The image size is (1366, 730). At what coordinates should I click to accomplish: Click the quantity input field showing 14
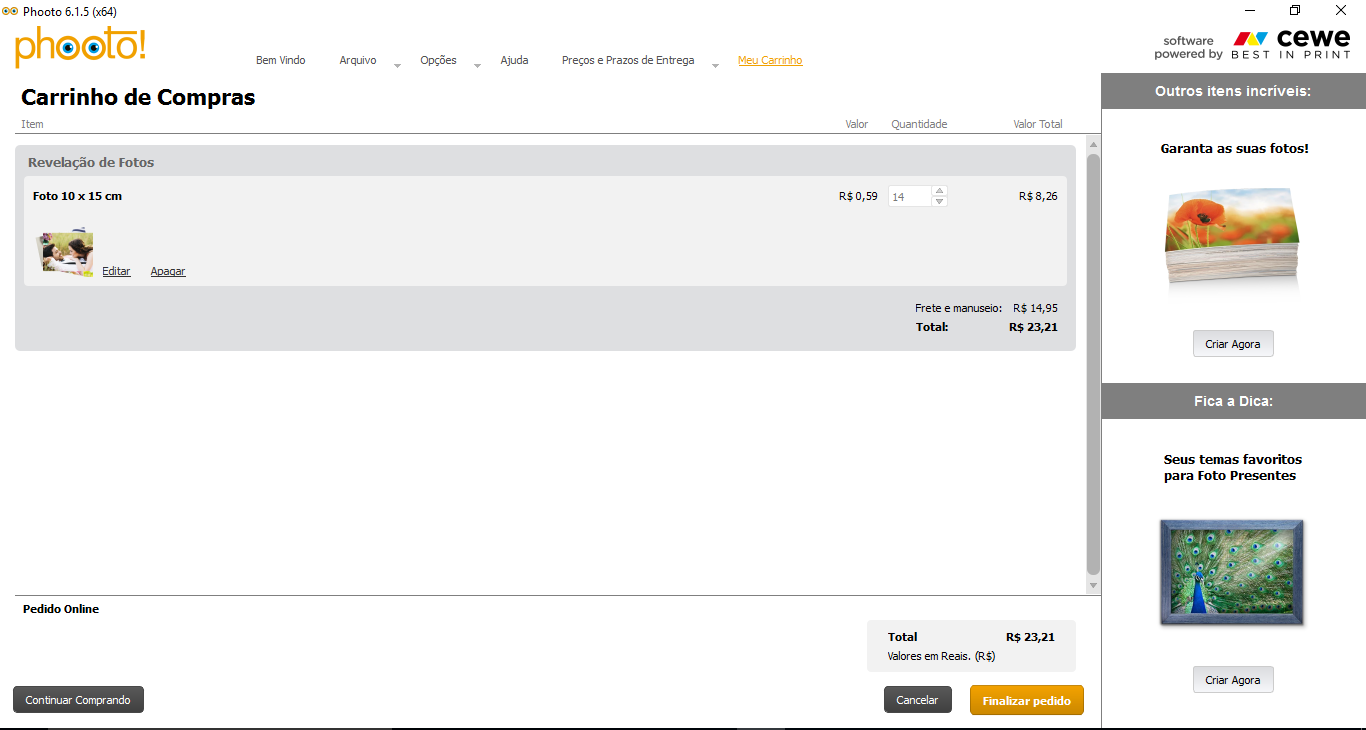point(909,197)
